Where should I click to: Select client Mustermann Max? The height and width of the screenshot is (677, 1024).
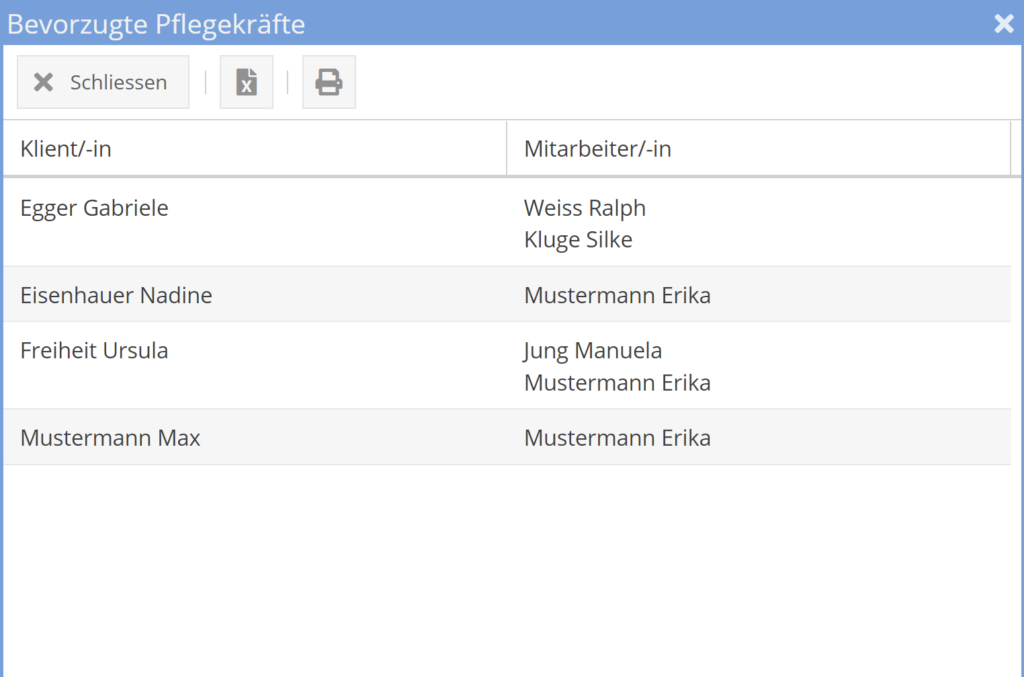(x=110, y=438)
